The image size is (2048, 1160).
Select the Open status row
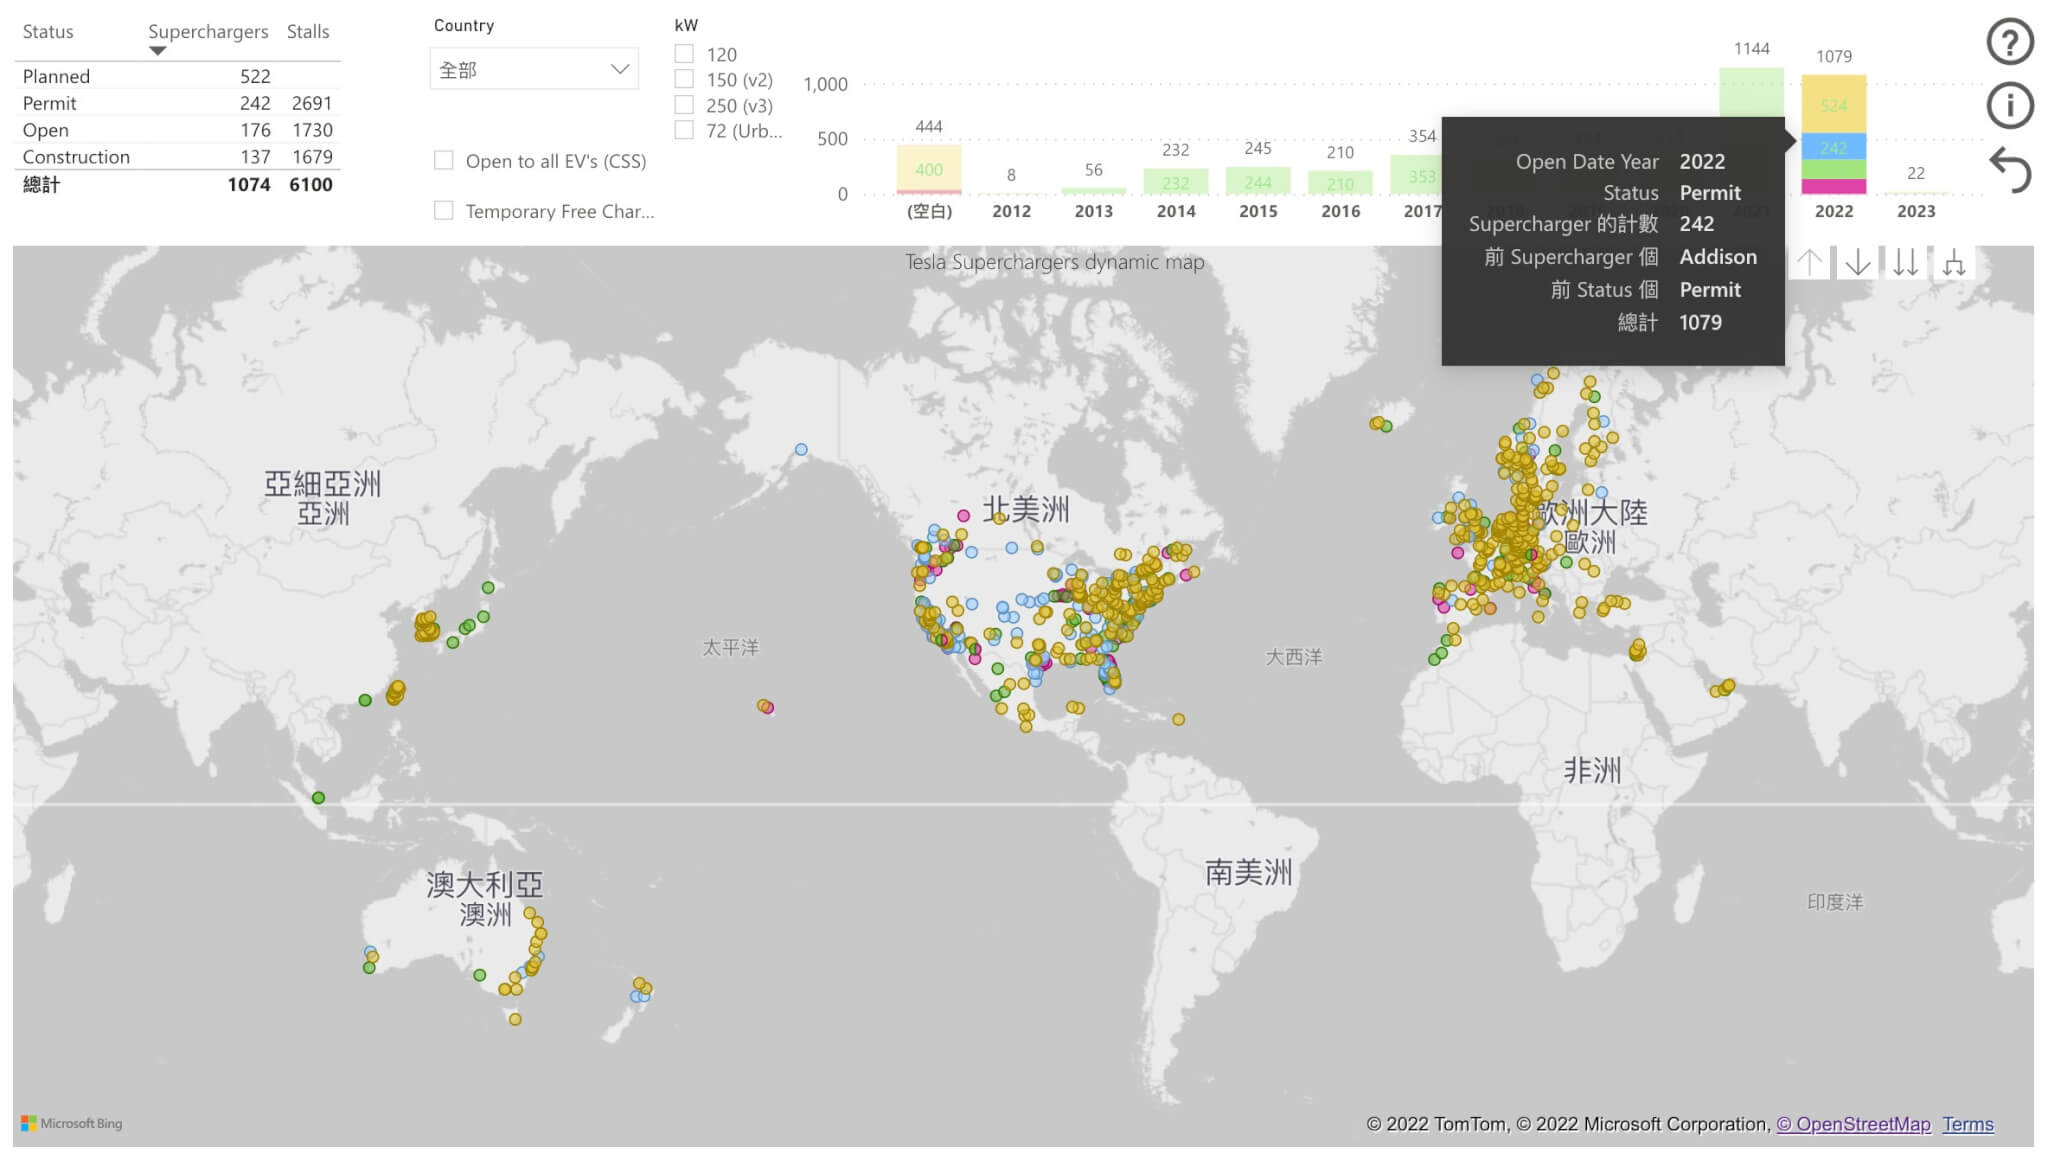177,130
